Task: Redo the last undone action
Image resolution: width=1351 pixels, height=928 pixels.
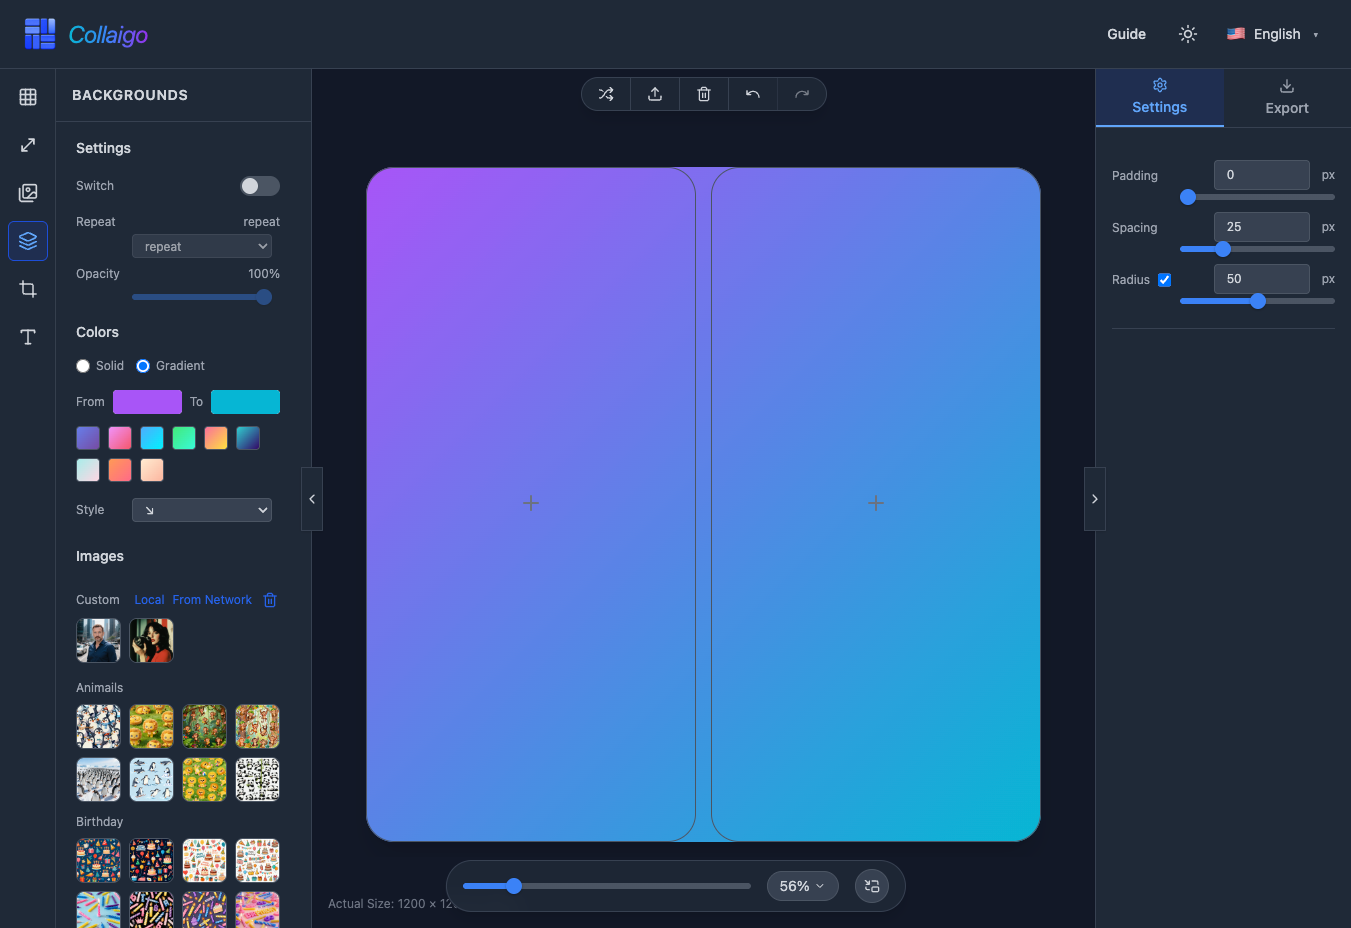Action: (x=802, y=94)
